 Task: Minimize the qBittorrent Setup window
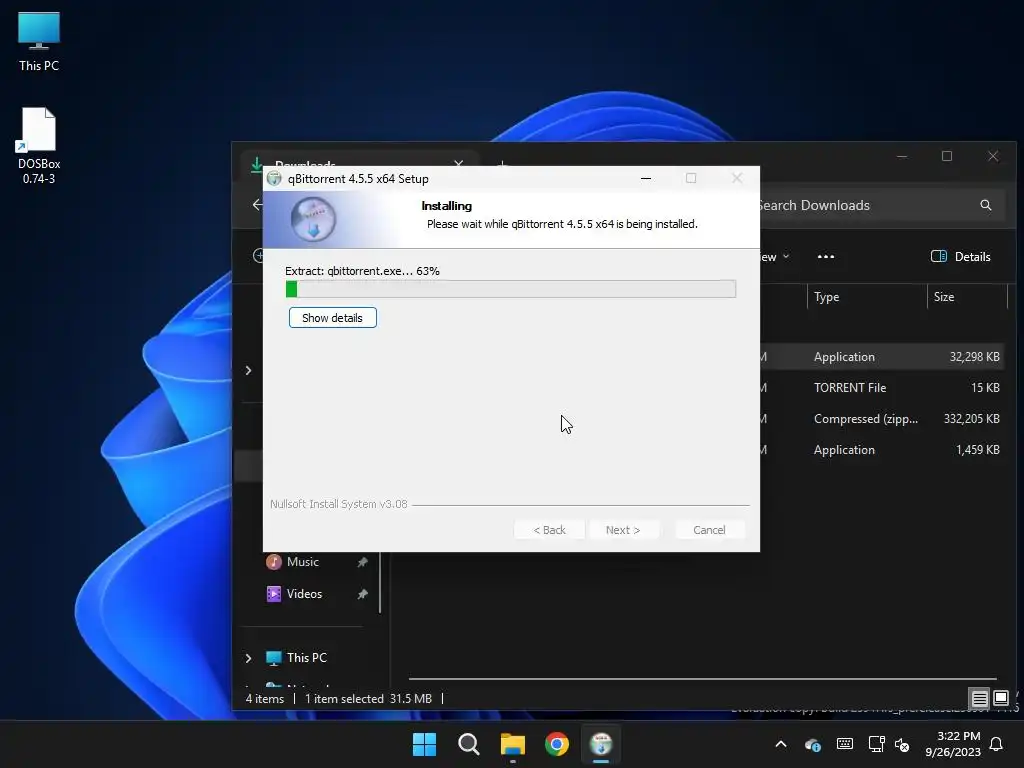[x=646, y=178]
